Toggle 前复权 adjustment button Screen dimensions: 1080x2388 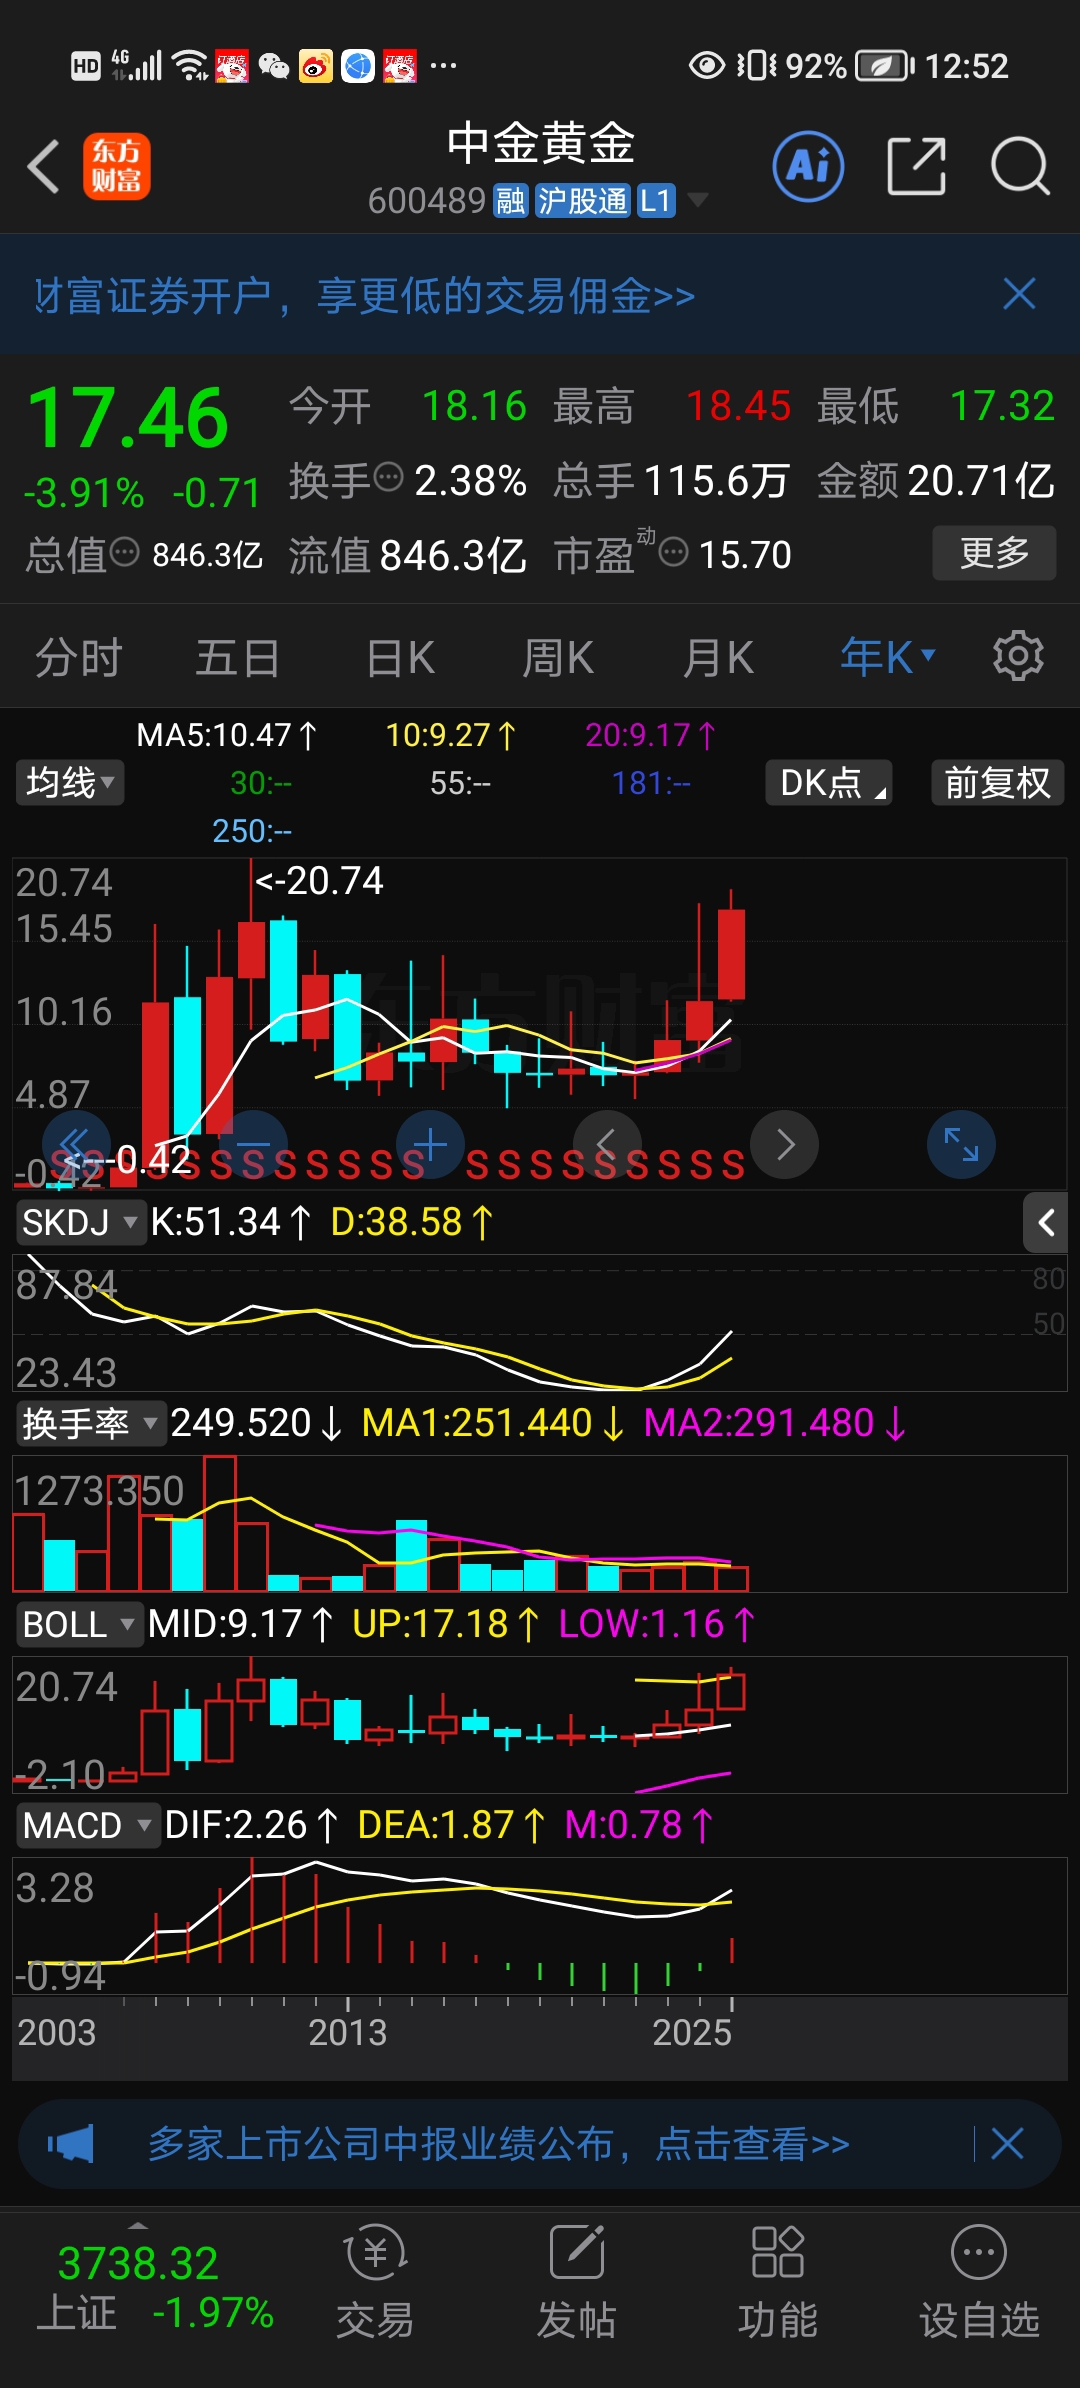997,782
